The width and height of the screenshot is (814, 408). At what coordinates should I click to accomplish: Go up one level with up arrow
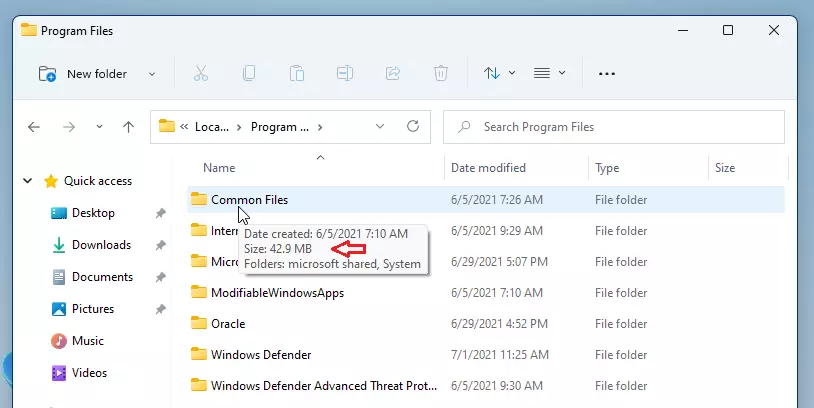tap(128, 127)
